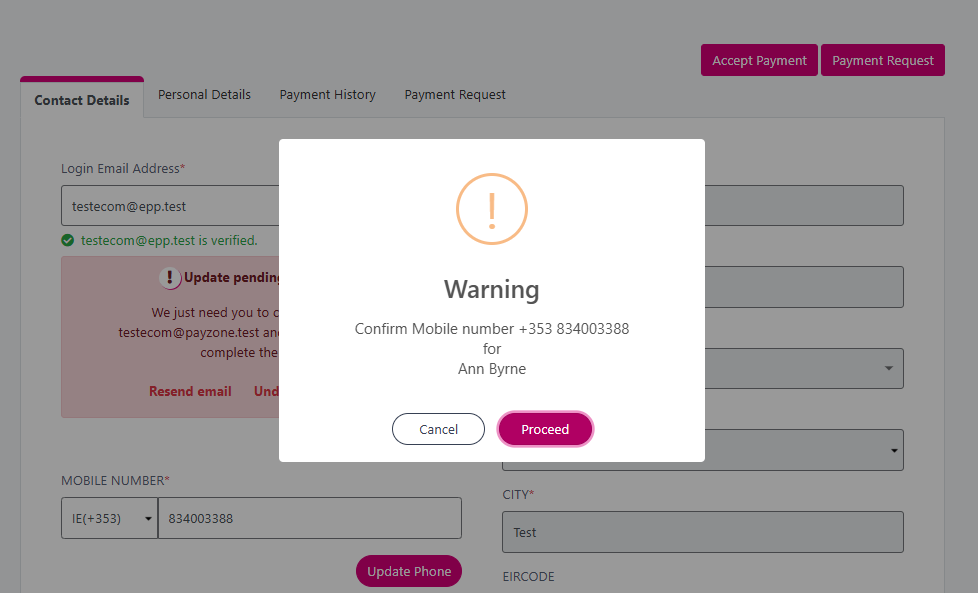Select the Payment Request tab
978x593 pixels.
pos(455,95)
